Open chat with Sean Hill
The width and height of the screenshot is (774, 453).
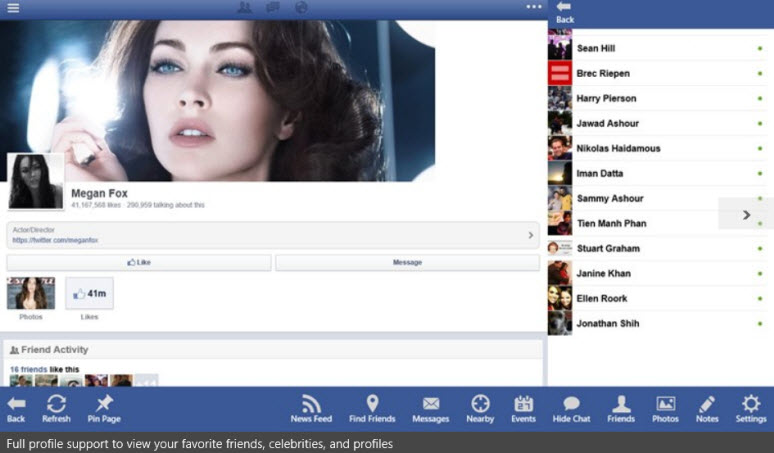coord(660,48)
